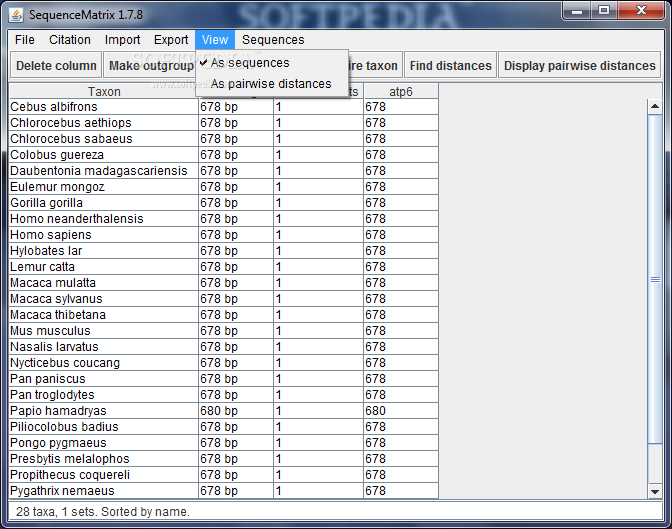672x529 pixels.
Task: Select the Piliocolobus badius taxon
Action: 103,427
